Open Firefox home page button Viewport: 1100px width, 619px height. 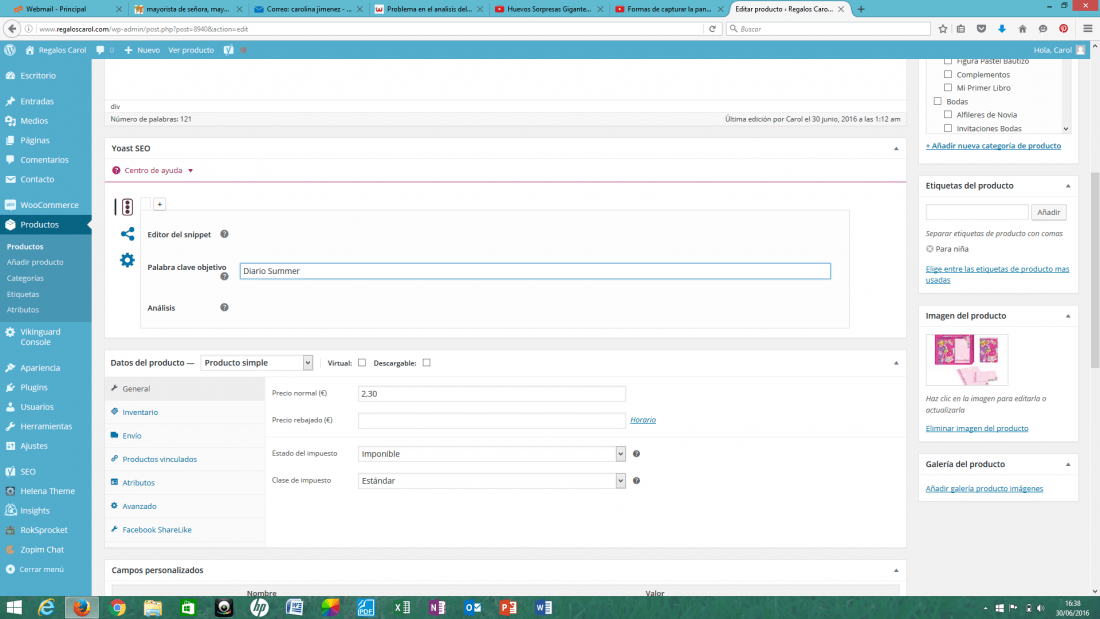(1022, 29)
